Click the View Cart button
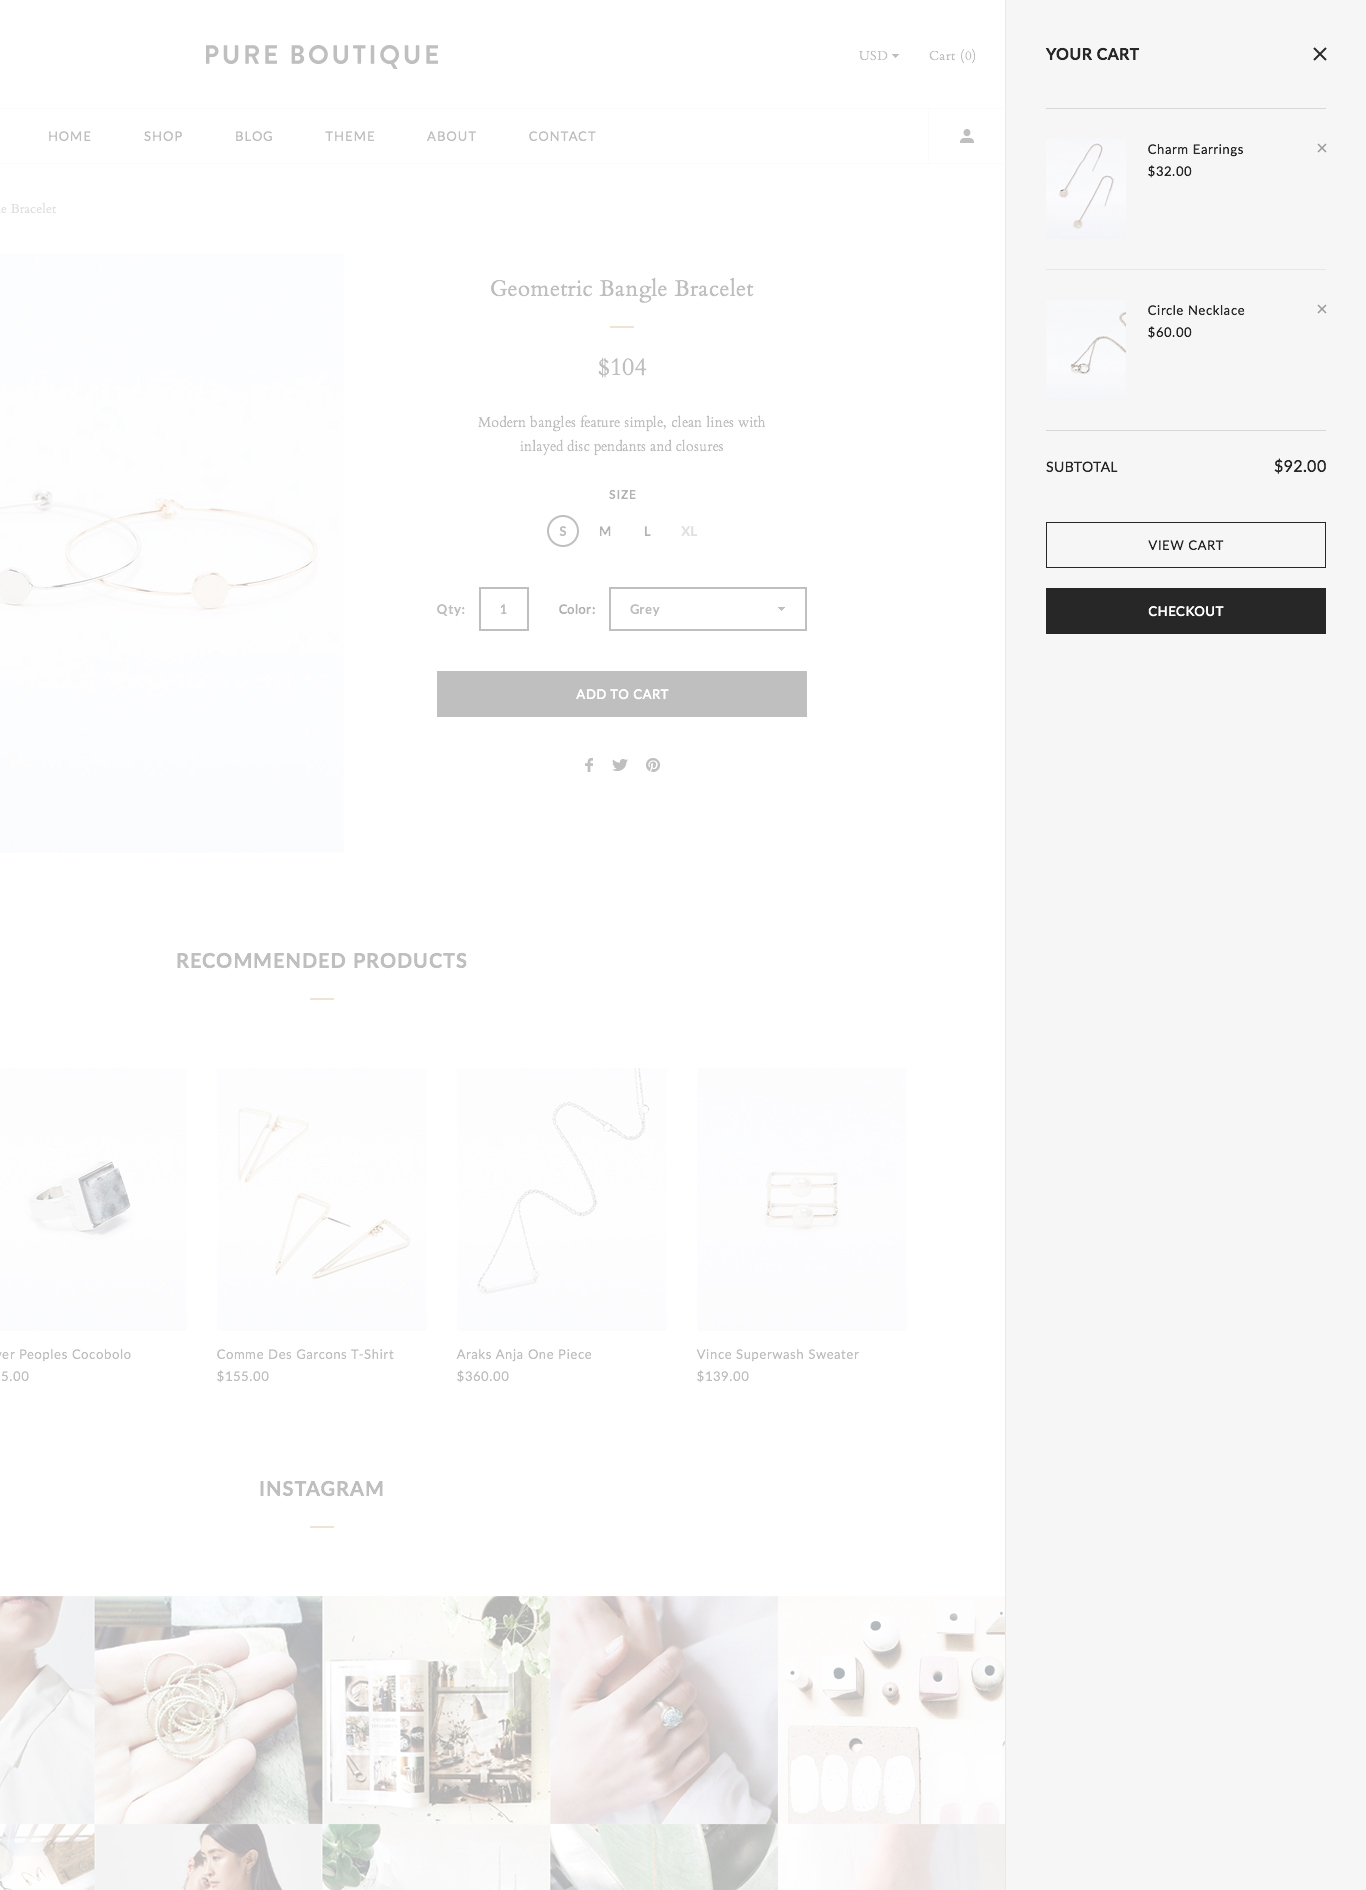This screenshot has width=1366, height=1890. [1185, 545]
